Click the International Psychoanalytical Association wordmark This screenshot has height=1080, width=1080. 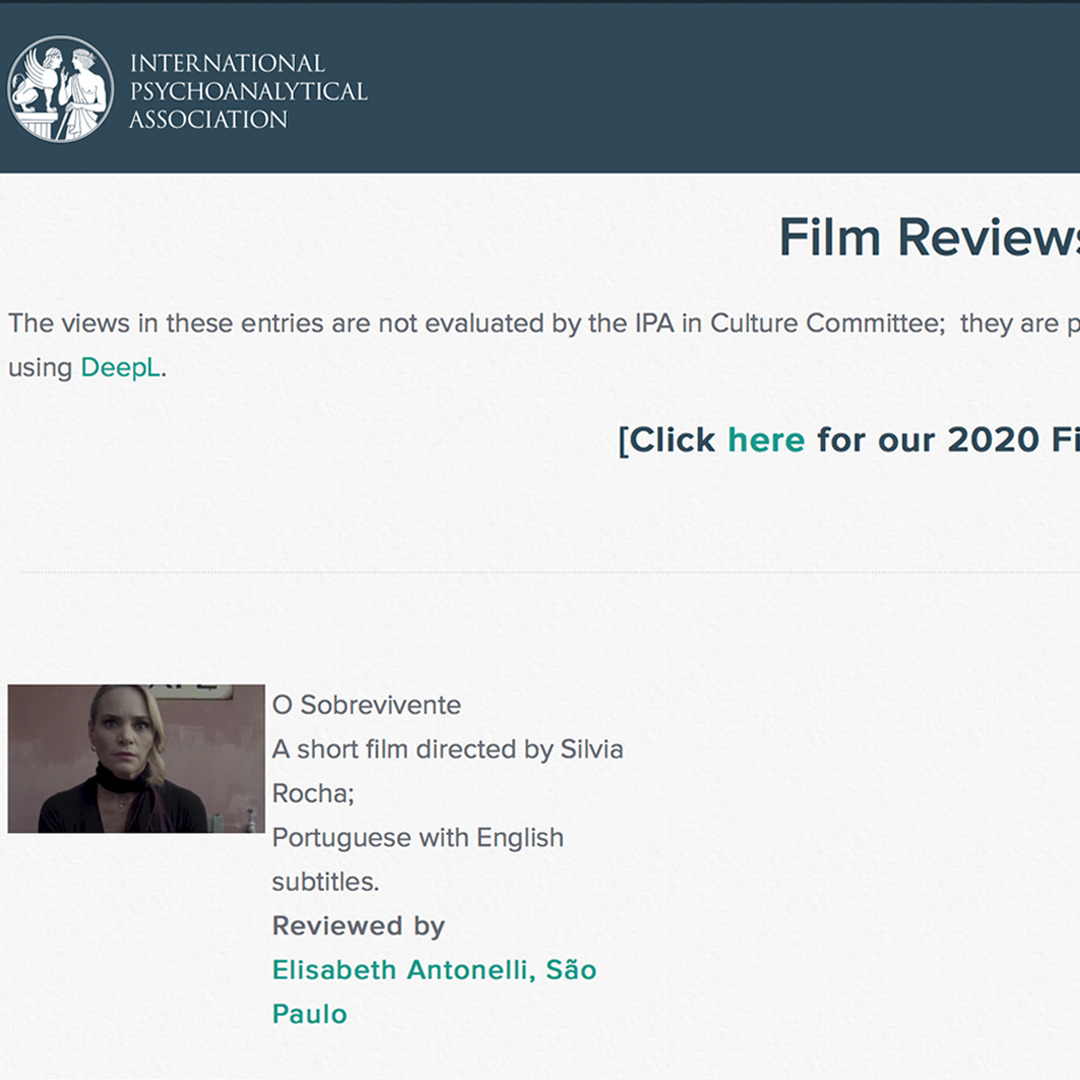click(x=247, y=91)
